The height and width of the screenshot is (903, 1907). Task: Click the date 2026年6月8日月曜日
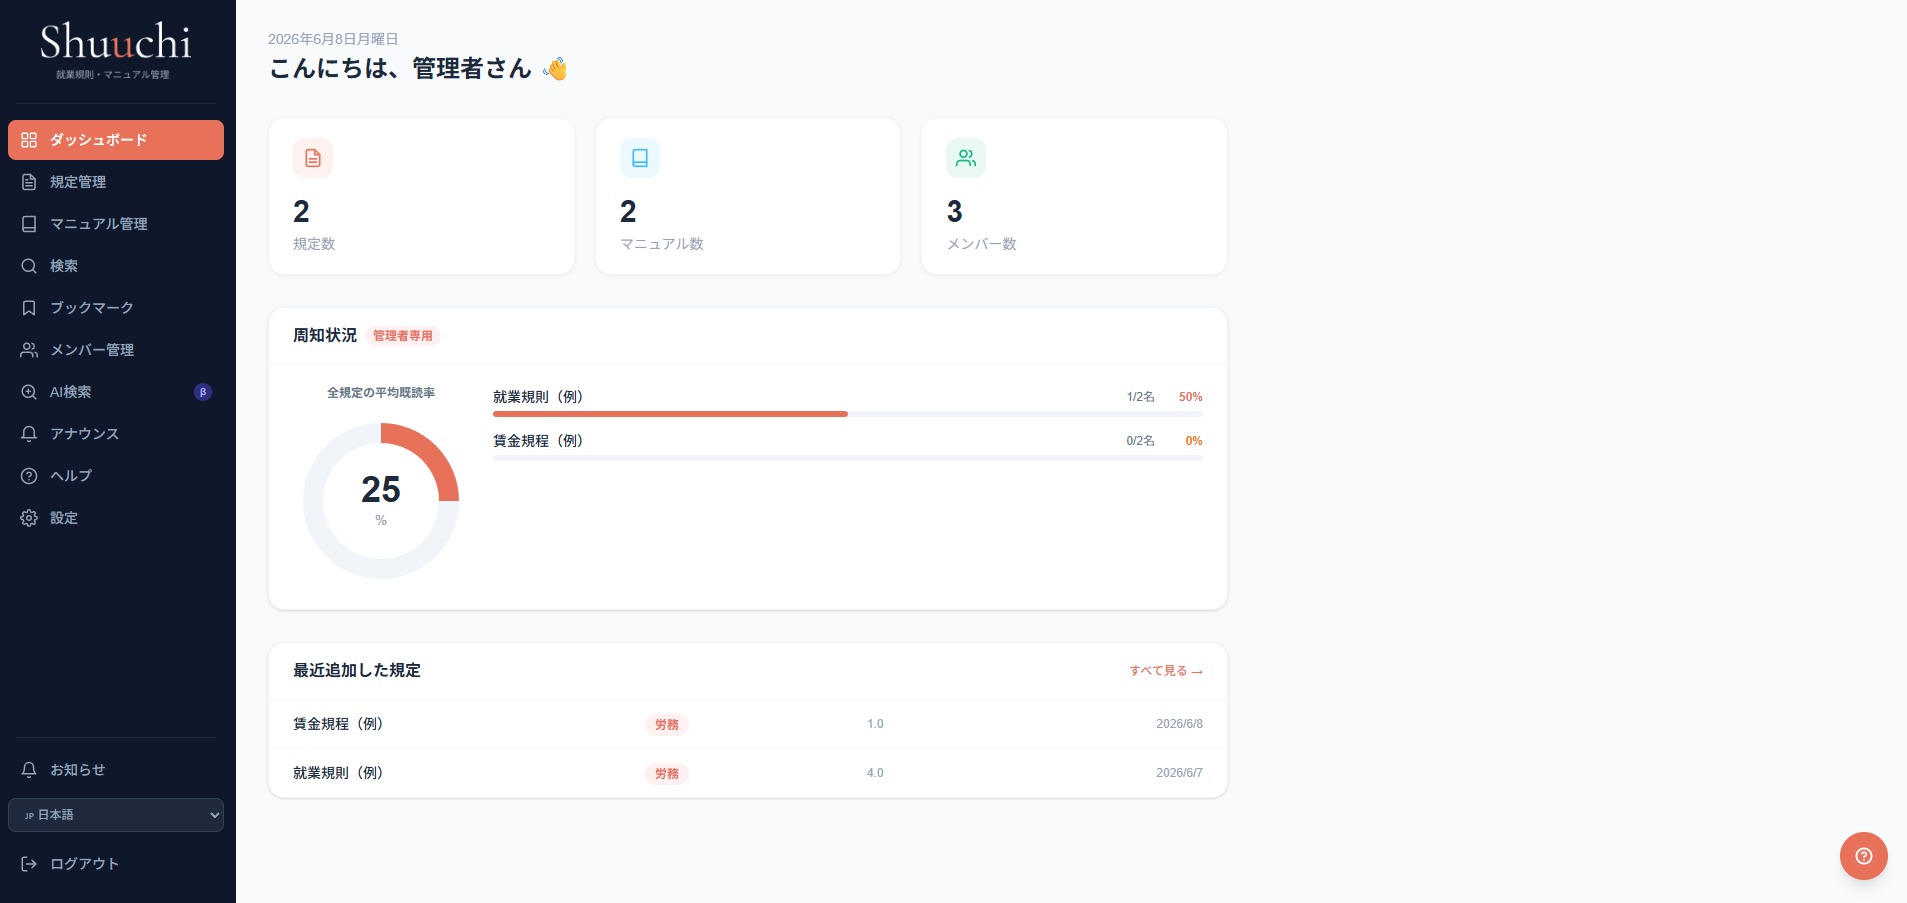click(333, 39)
